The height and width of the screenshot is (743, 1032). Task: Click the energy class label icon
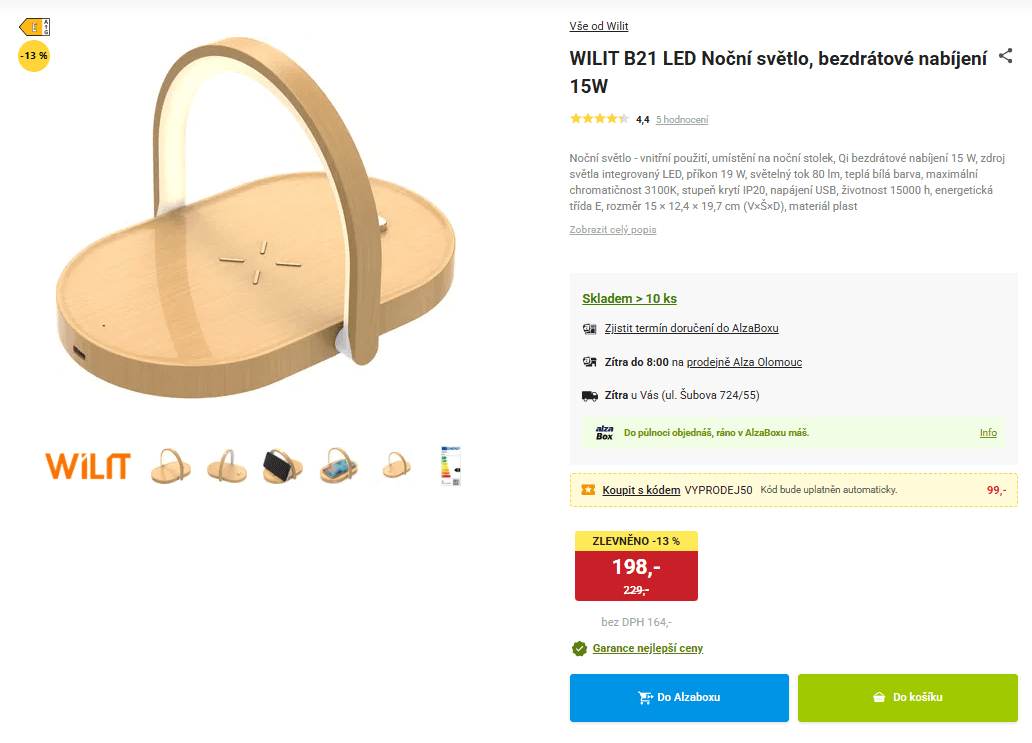pyautogui.click(x=34, y=27)
